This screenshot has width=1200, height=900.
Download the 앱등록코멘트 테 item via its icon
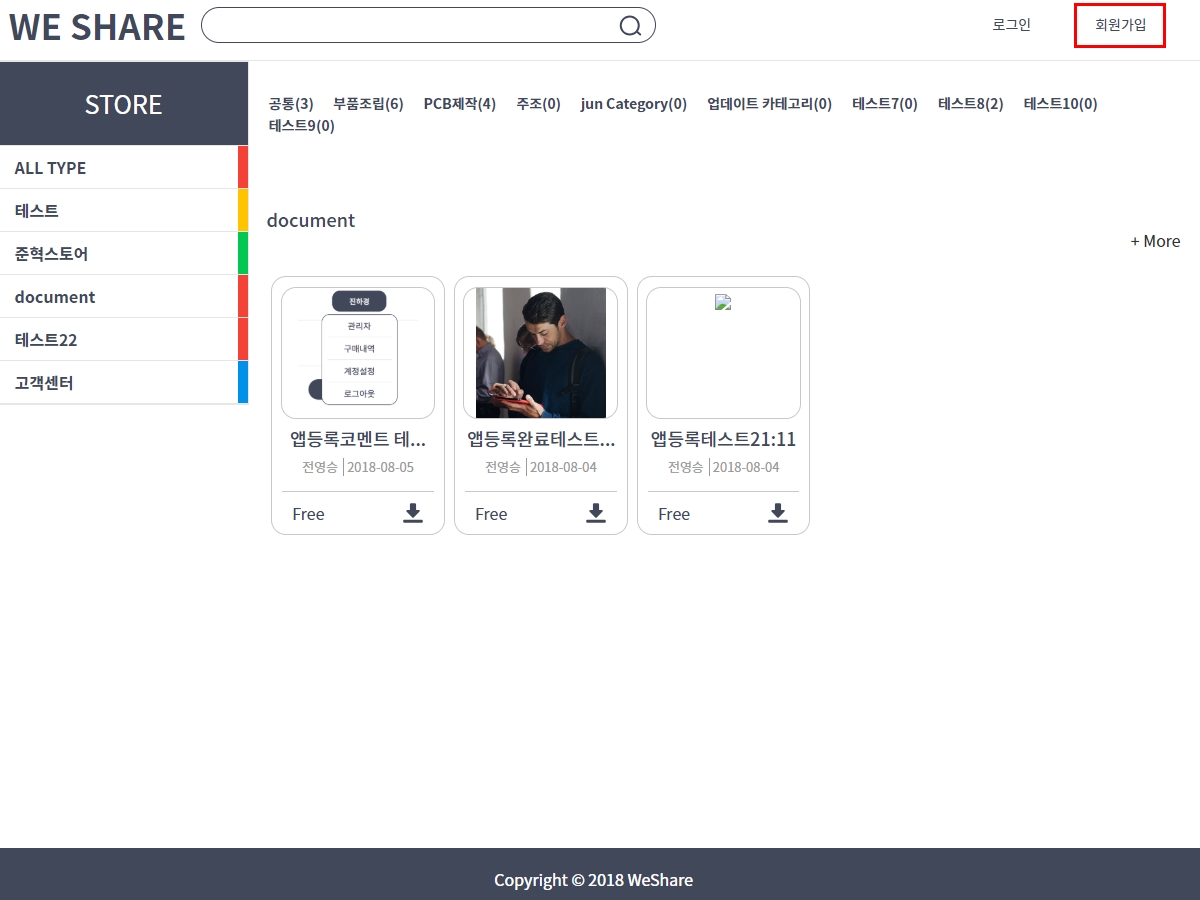tap(413, 513)
